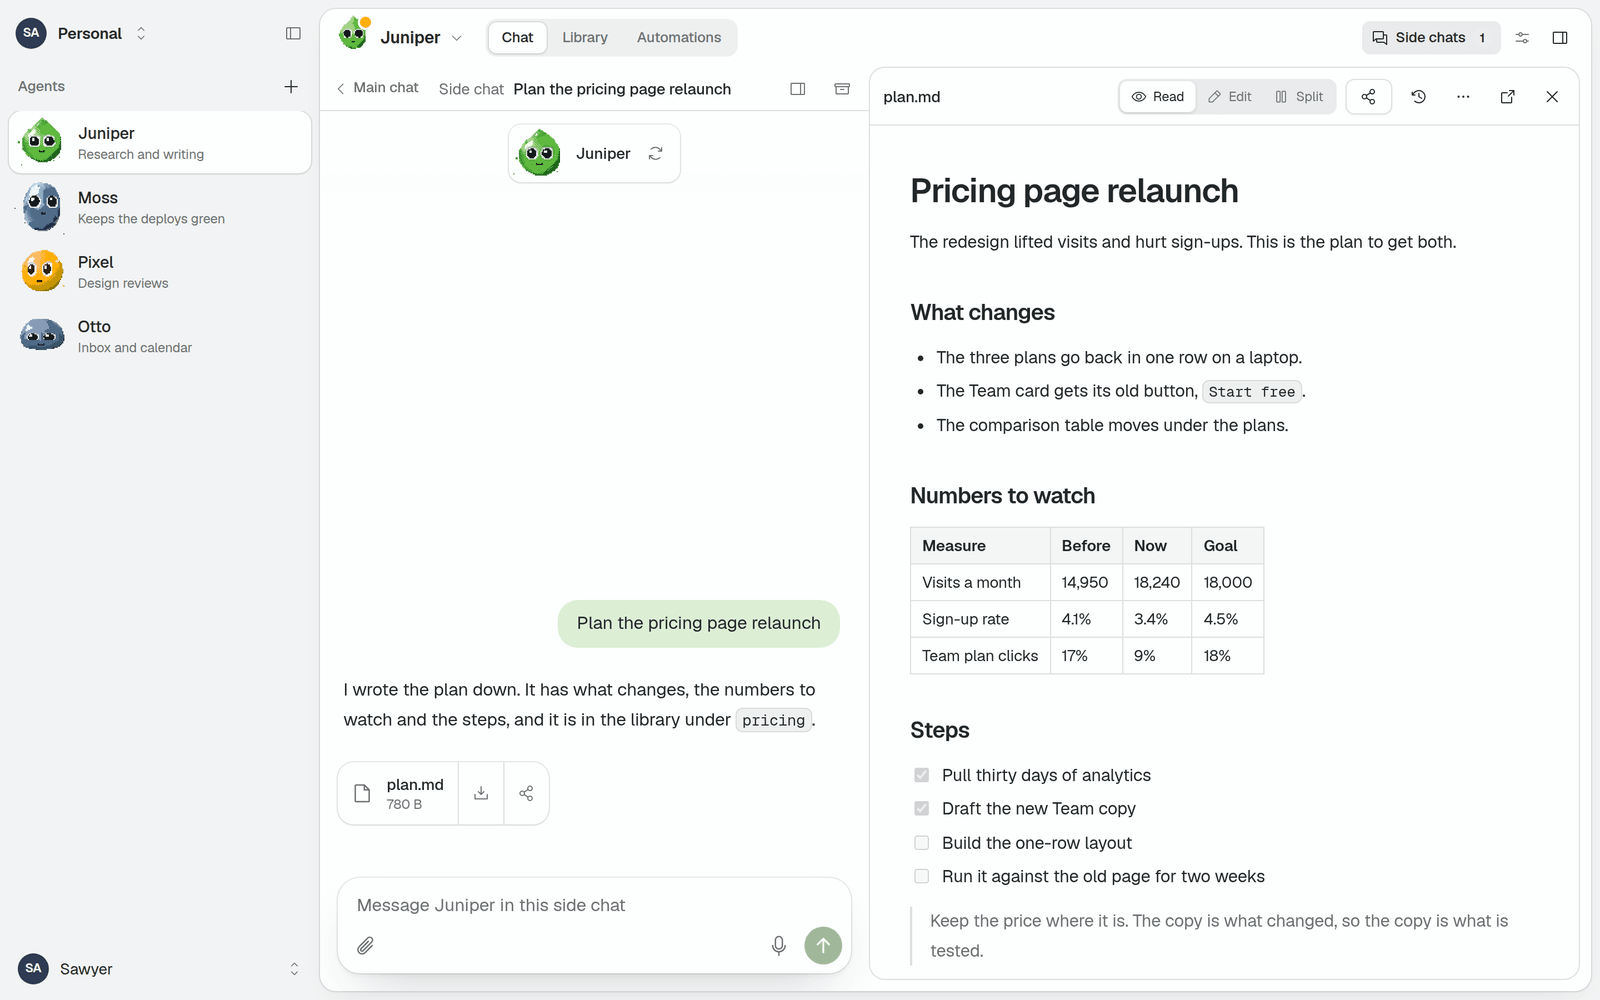Select the Pixel agent
Screen dimensions: 1600x1000
click(160, 271)
